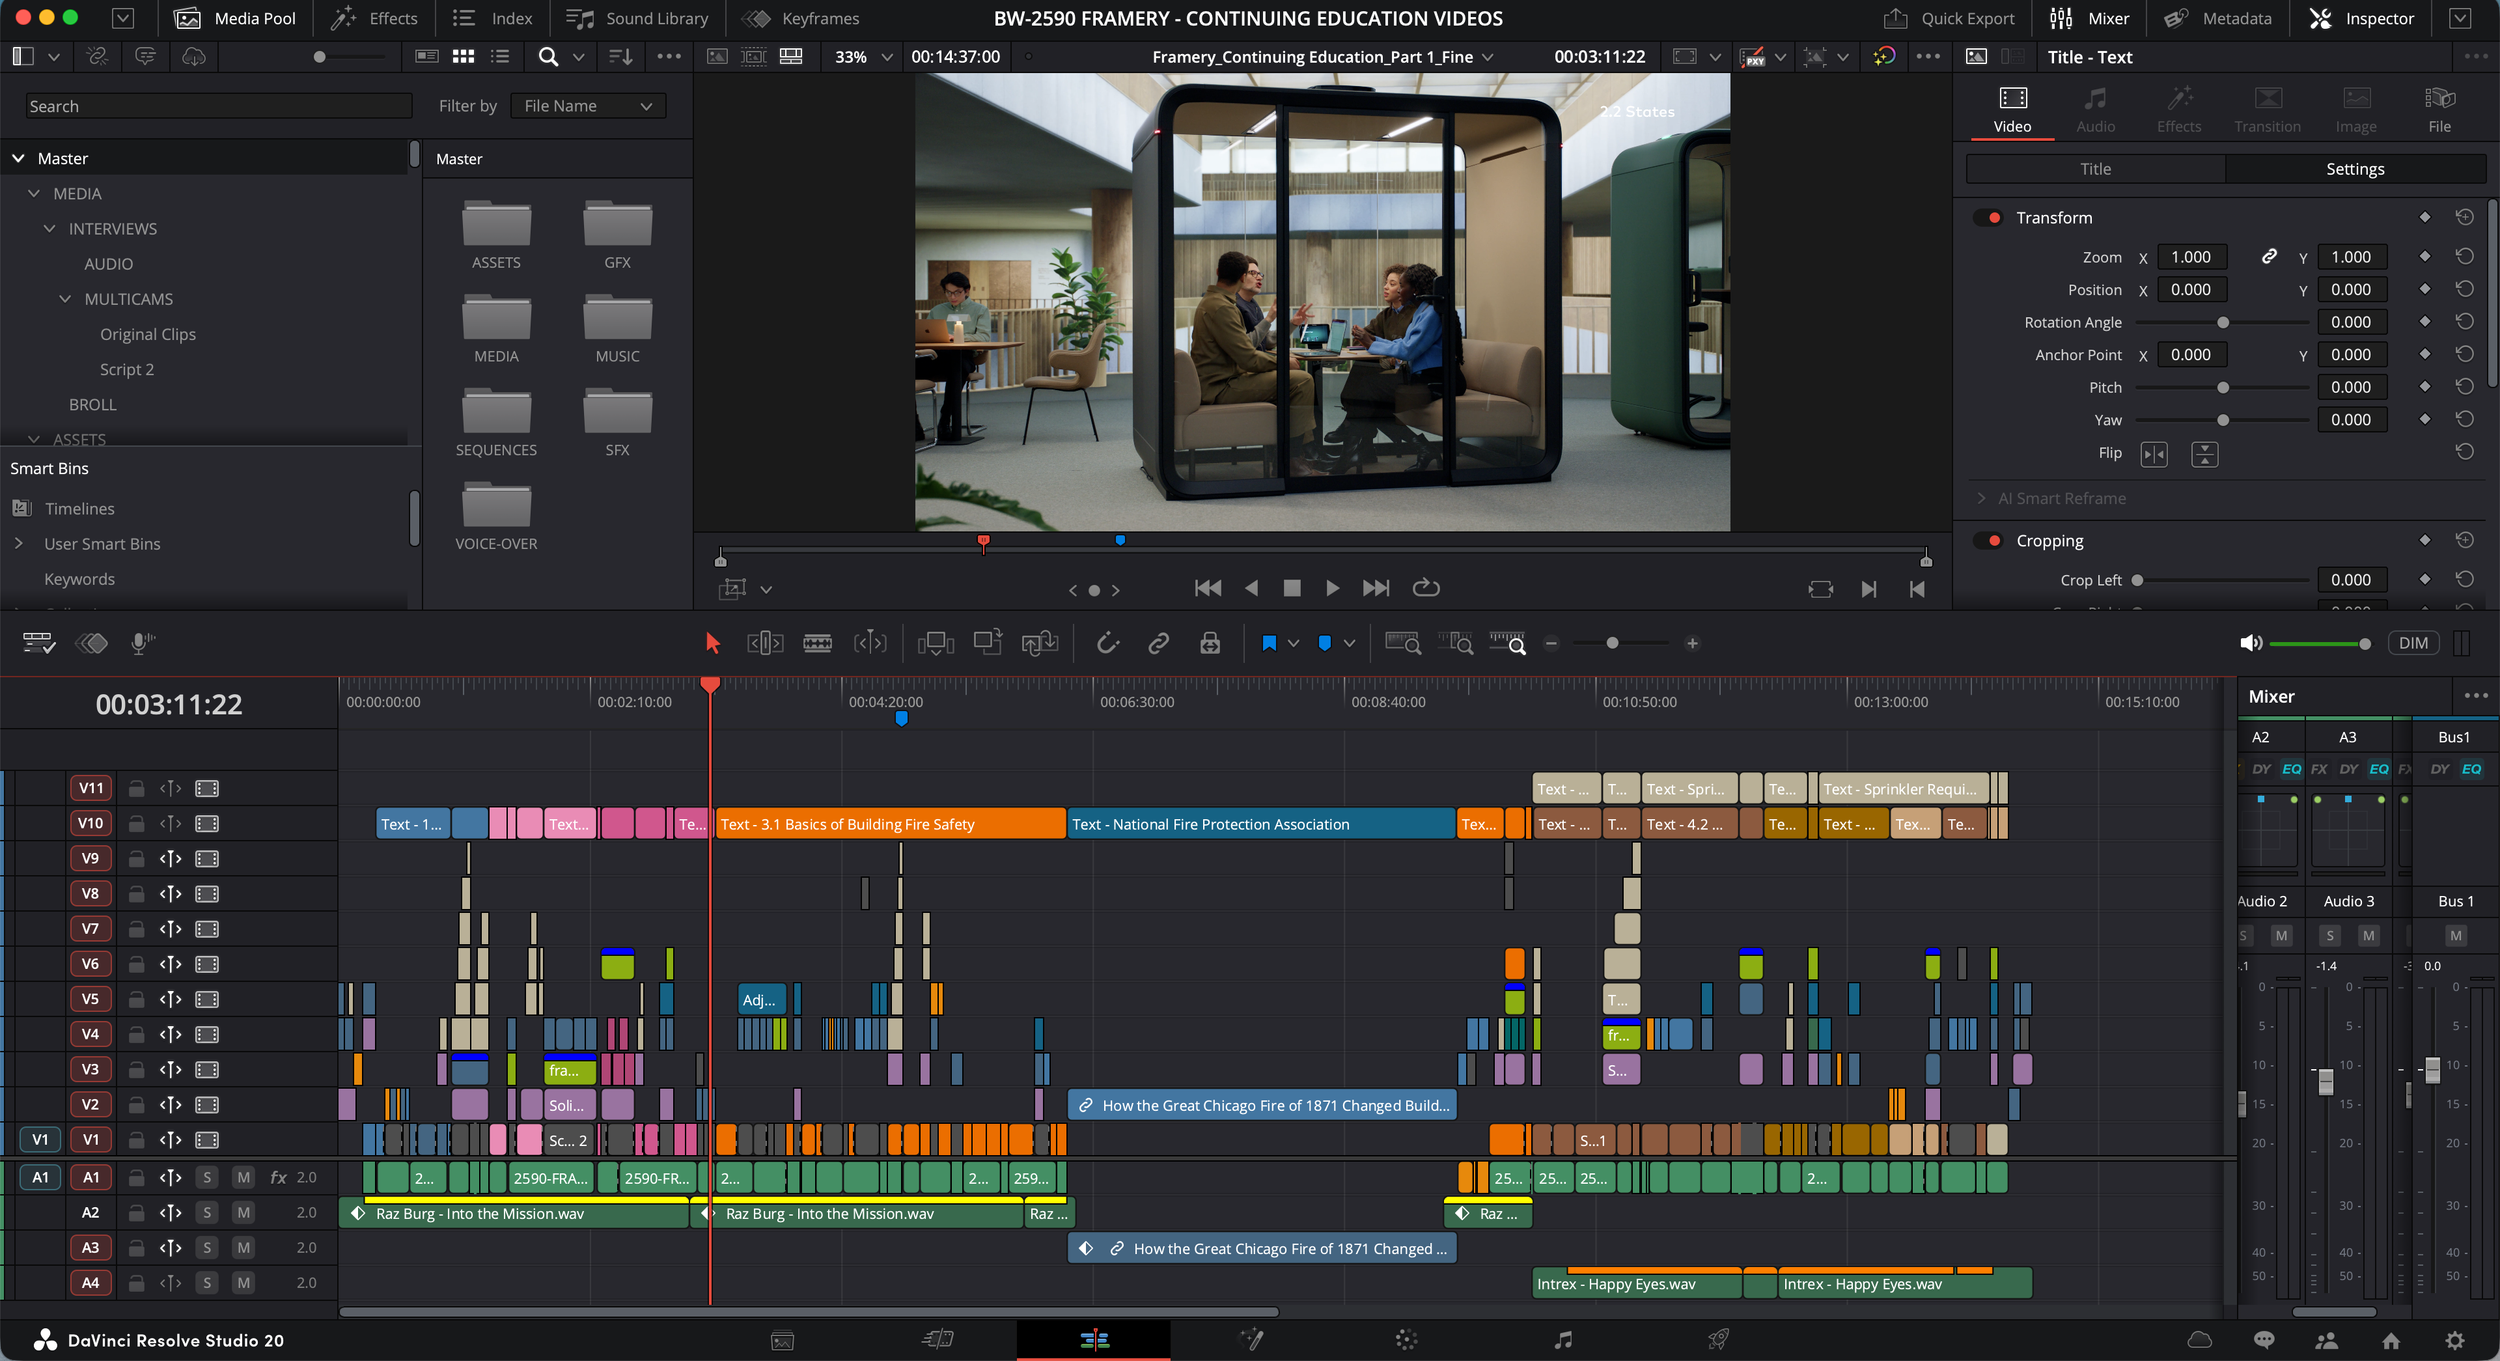
Task: Click the position lock padlock icon
Action: [1210, 643]
